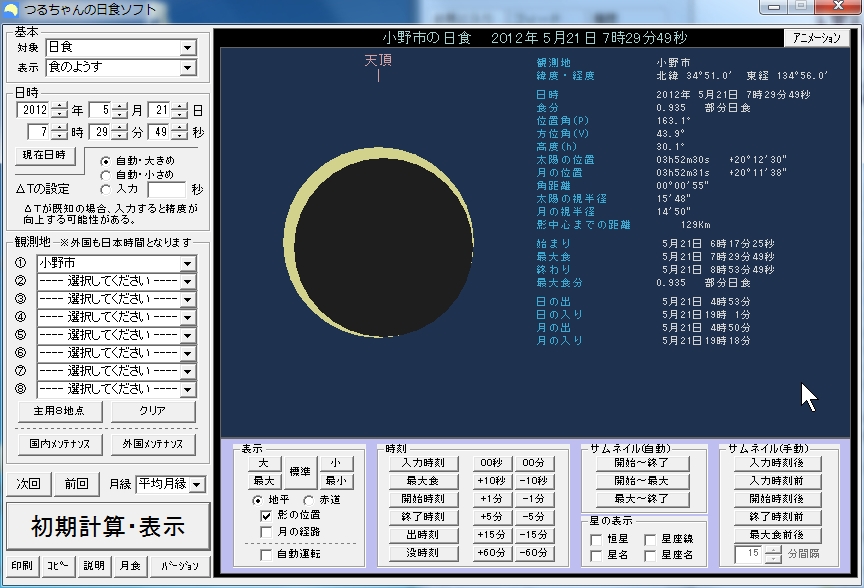Image resolution: width=864 pixels, height=588 pixels.
Task: Select the 赤道 radio button
Action: tap(309, 500)
